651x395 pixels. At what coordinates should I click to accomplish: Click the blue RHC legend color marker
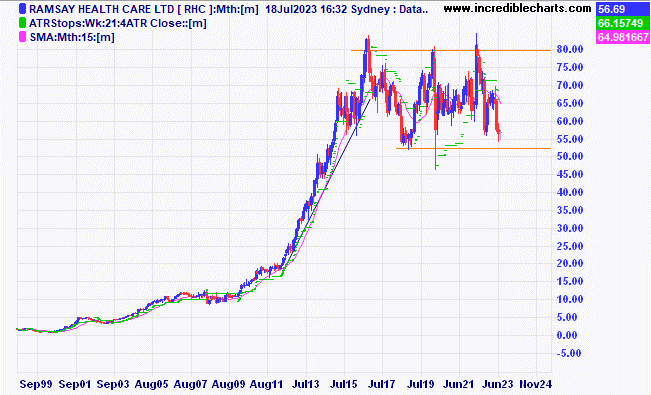(x=22, y=9)
